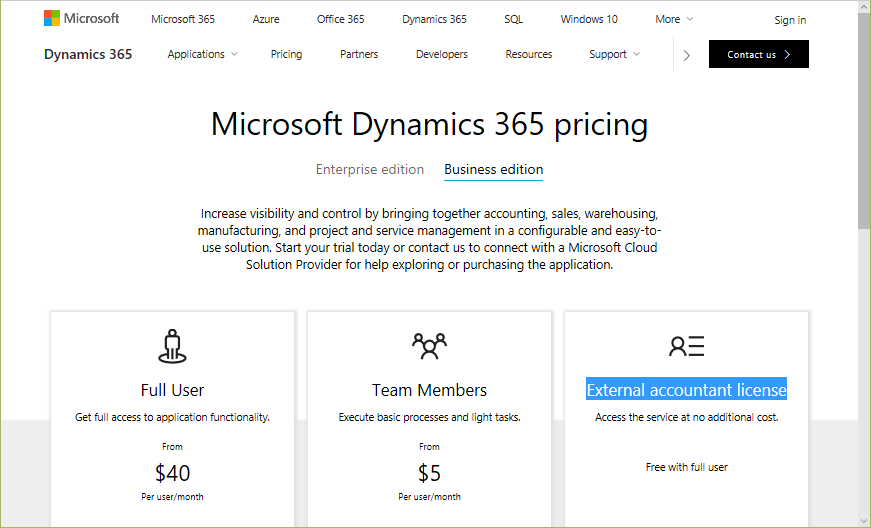The height and width of the screenshot is (528, 871).
Task: Click the Full User person icon
Action: point(172,346)
